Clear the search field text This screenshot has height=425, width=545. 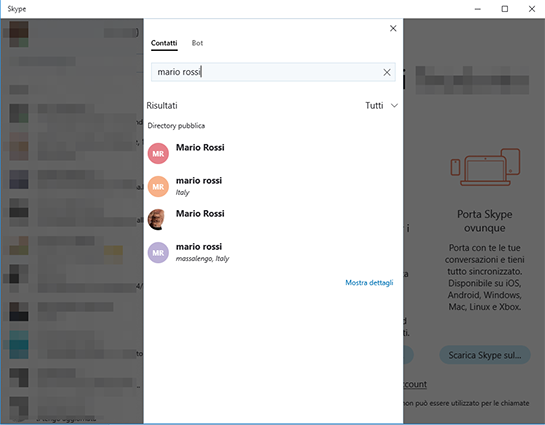coord(387,72)
